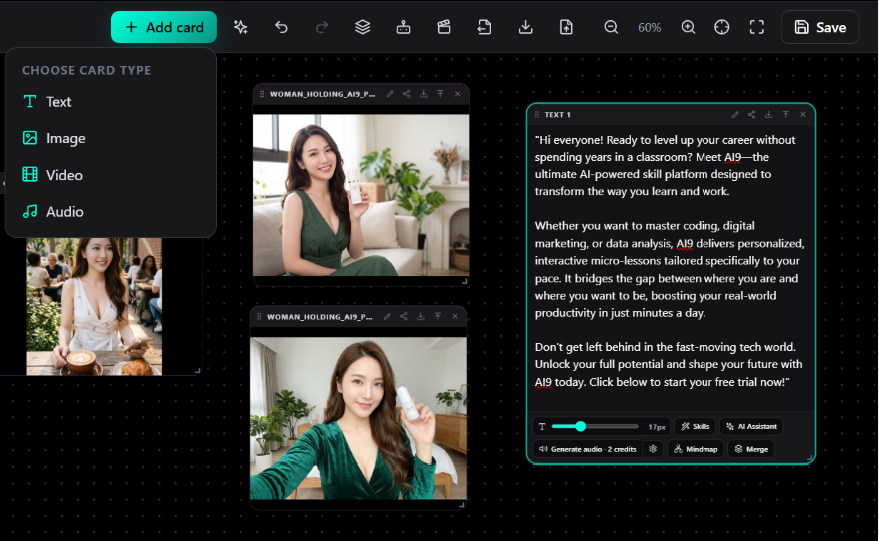Viewport: 879px width, 541px height.
Task: Click the crosshair center view icon
Action: pyautogui.click(x=721, y=27)
